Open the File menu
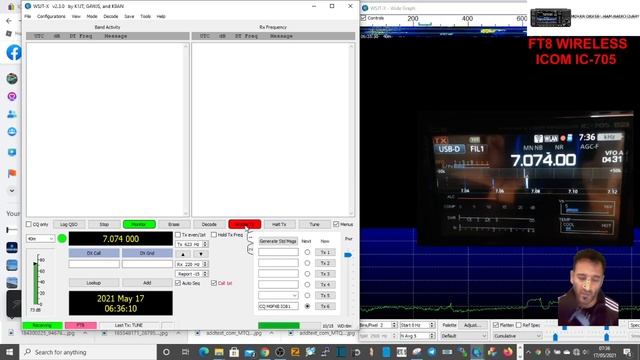This screenshot has height=360, width=640. click(x=28, y=16)
